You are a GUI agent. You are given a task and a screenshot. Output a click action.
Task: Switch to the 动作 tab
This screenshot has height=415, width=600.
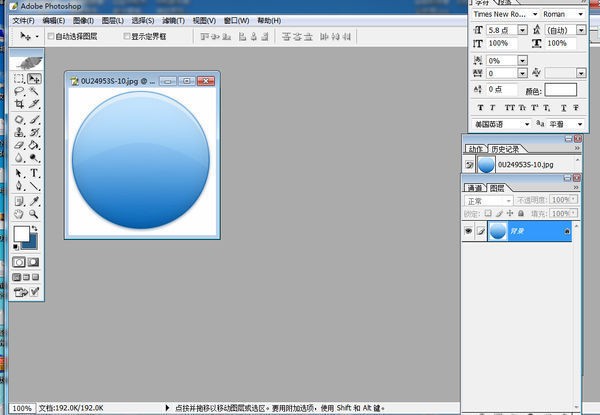[x=473, y=148]
